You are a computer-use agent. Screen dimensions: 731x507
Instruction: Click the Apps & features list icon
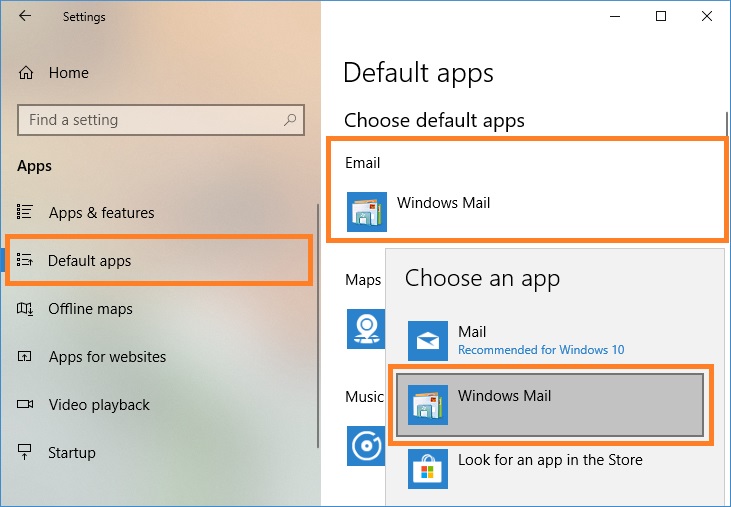pos(25,212)
